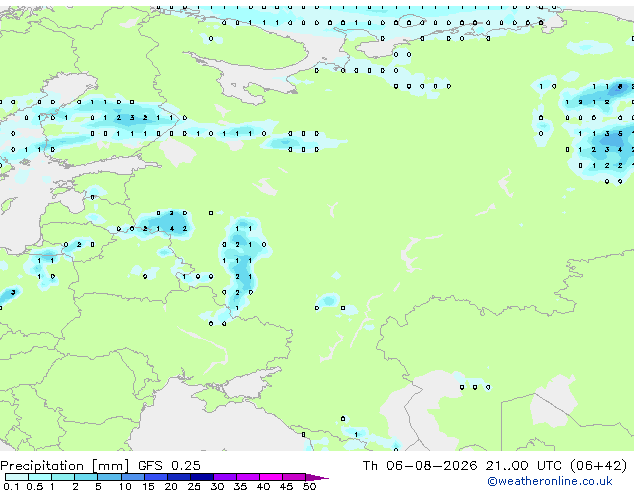Click the 0.5–1 mm legend color box

coord(40,477)
